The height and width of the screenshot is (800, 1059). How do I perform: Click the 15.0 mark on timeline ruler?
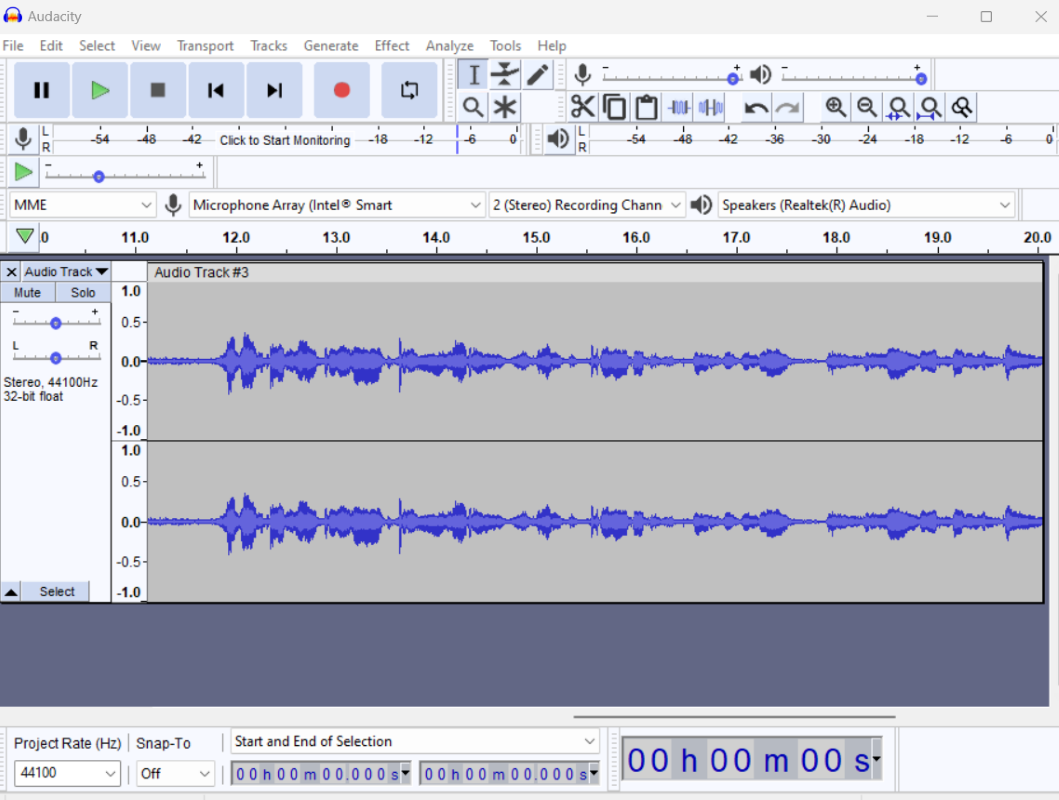[536, 238]
